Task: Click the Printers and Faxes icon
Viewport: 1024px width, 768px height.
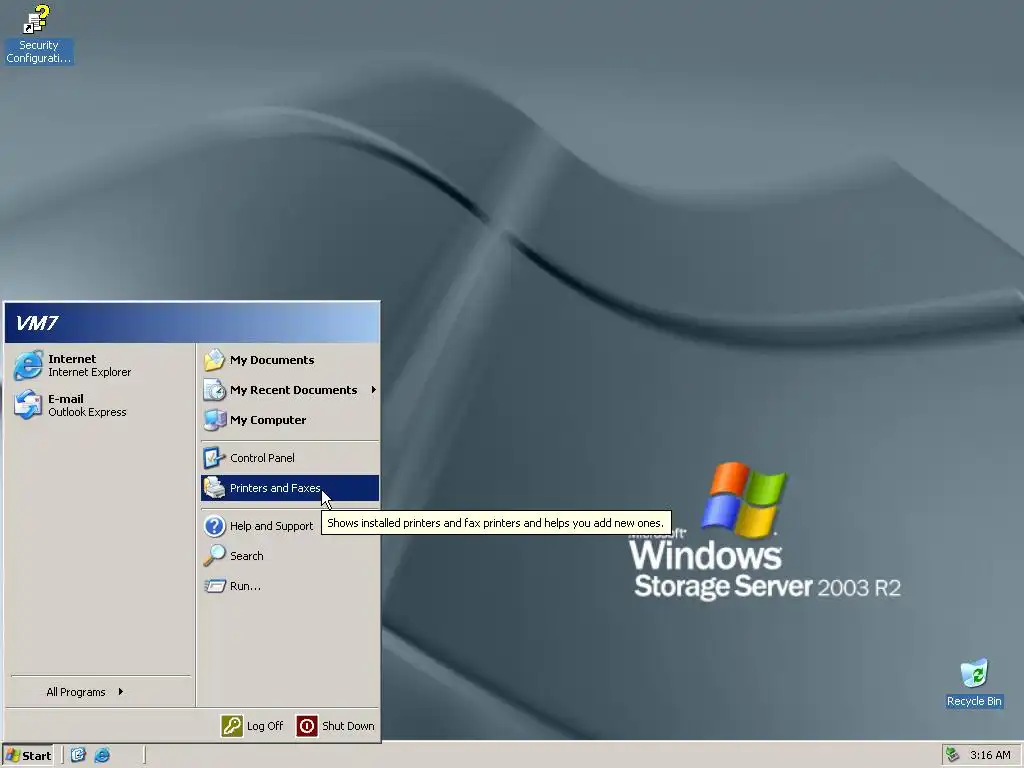Action: point(214,488)
